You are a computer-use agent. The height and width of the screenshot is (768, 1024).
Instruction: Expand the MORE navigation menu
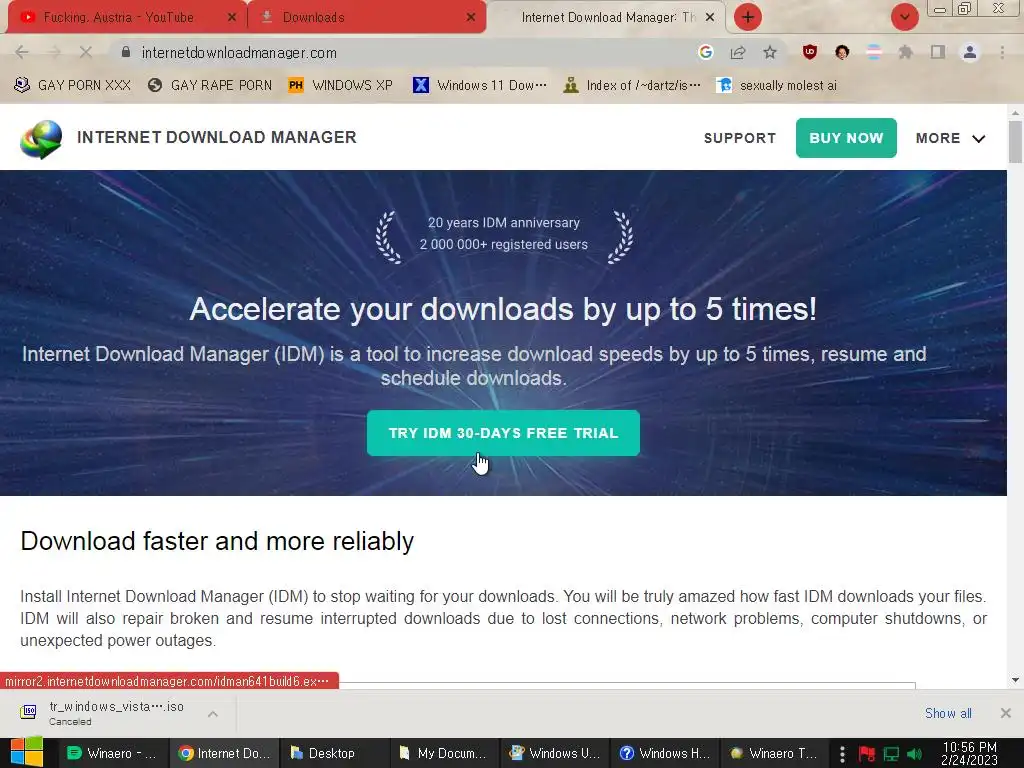950,138
